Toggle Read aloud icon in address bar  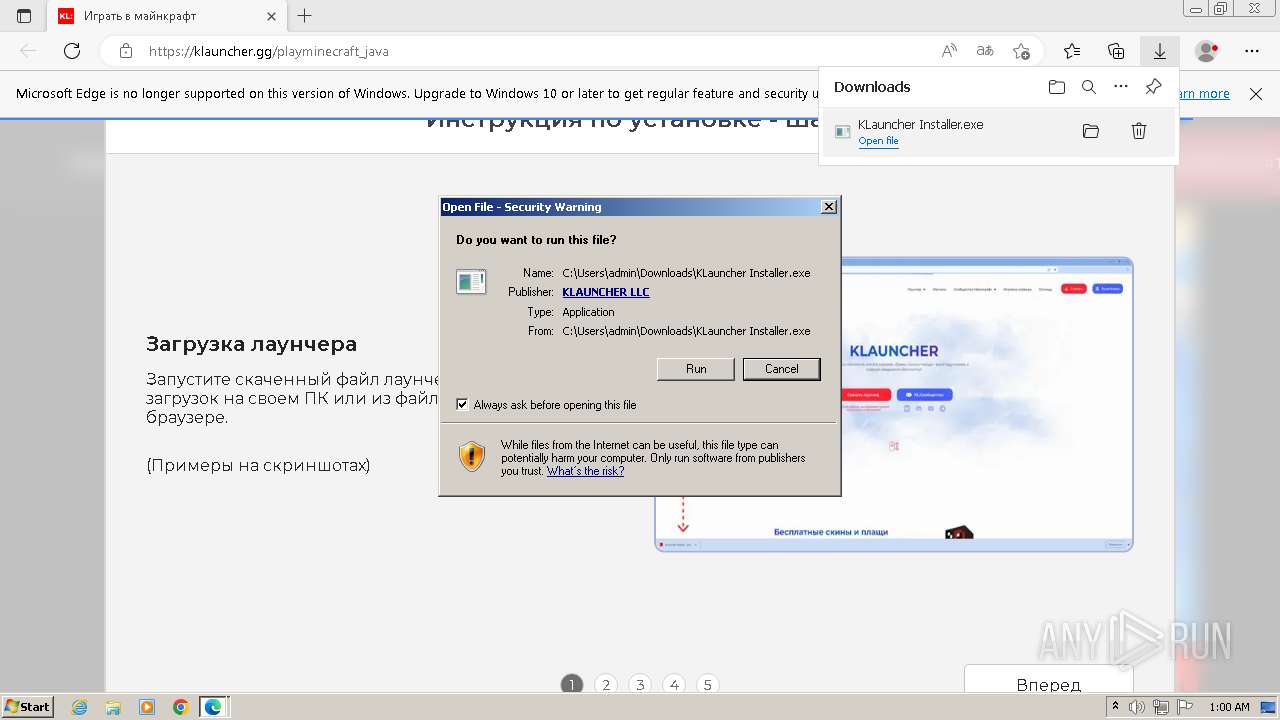(x=949, y=51)
